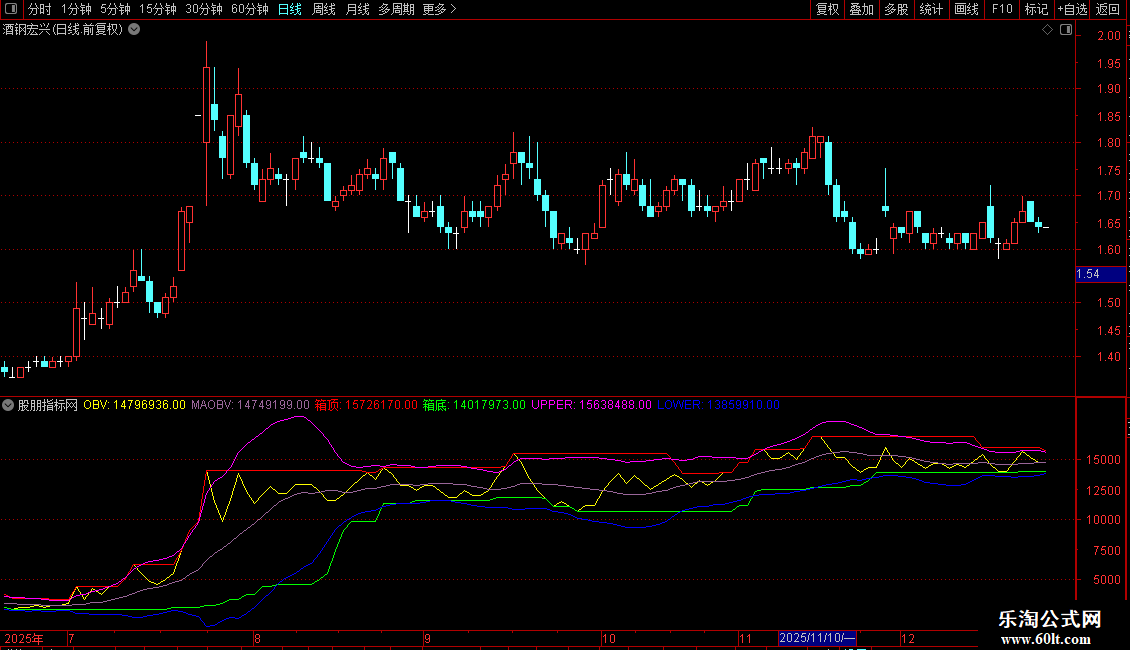Expand dropdown next to 酒钢宏兴 title
This screenshot has width=1130, height=650.
134,30
